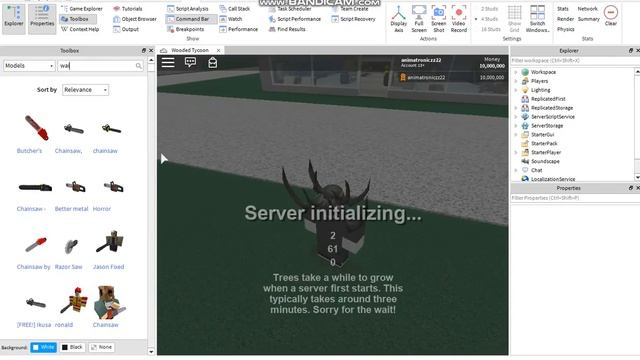Show the Output window
Screen dimensions: 640x360
click(126, 29)
